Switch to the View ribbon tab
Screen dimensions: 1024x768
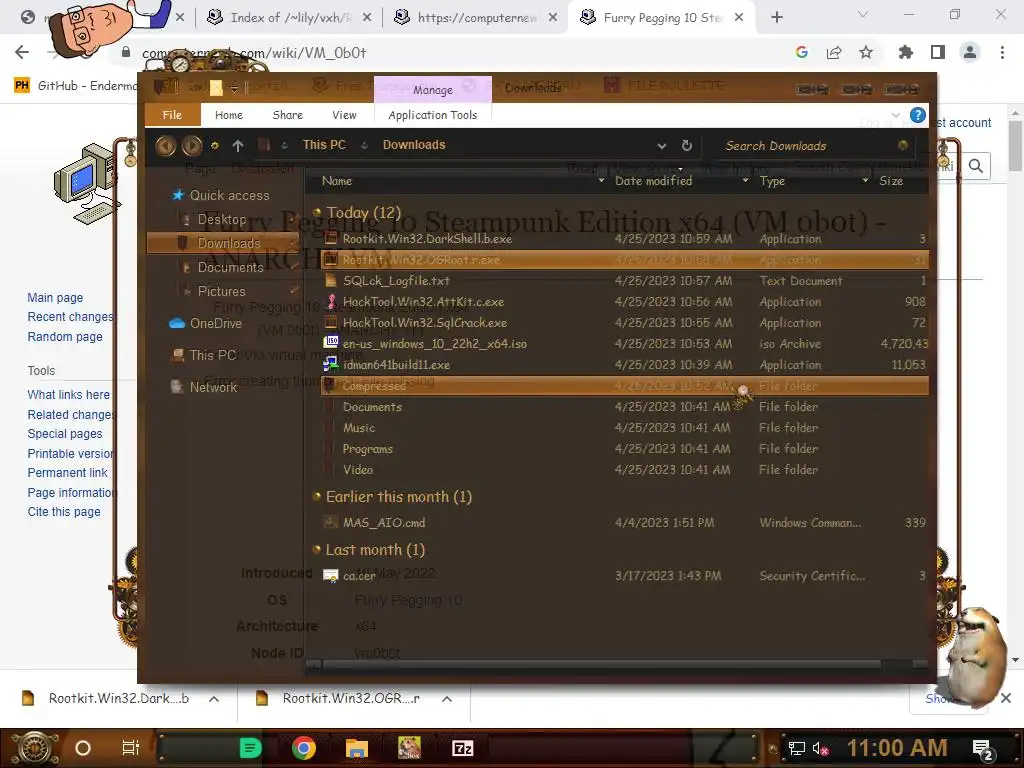(344, 115)
